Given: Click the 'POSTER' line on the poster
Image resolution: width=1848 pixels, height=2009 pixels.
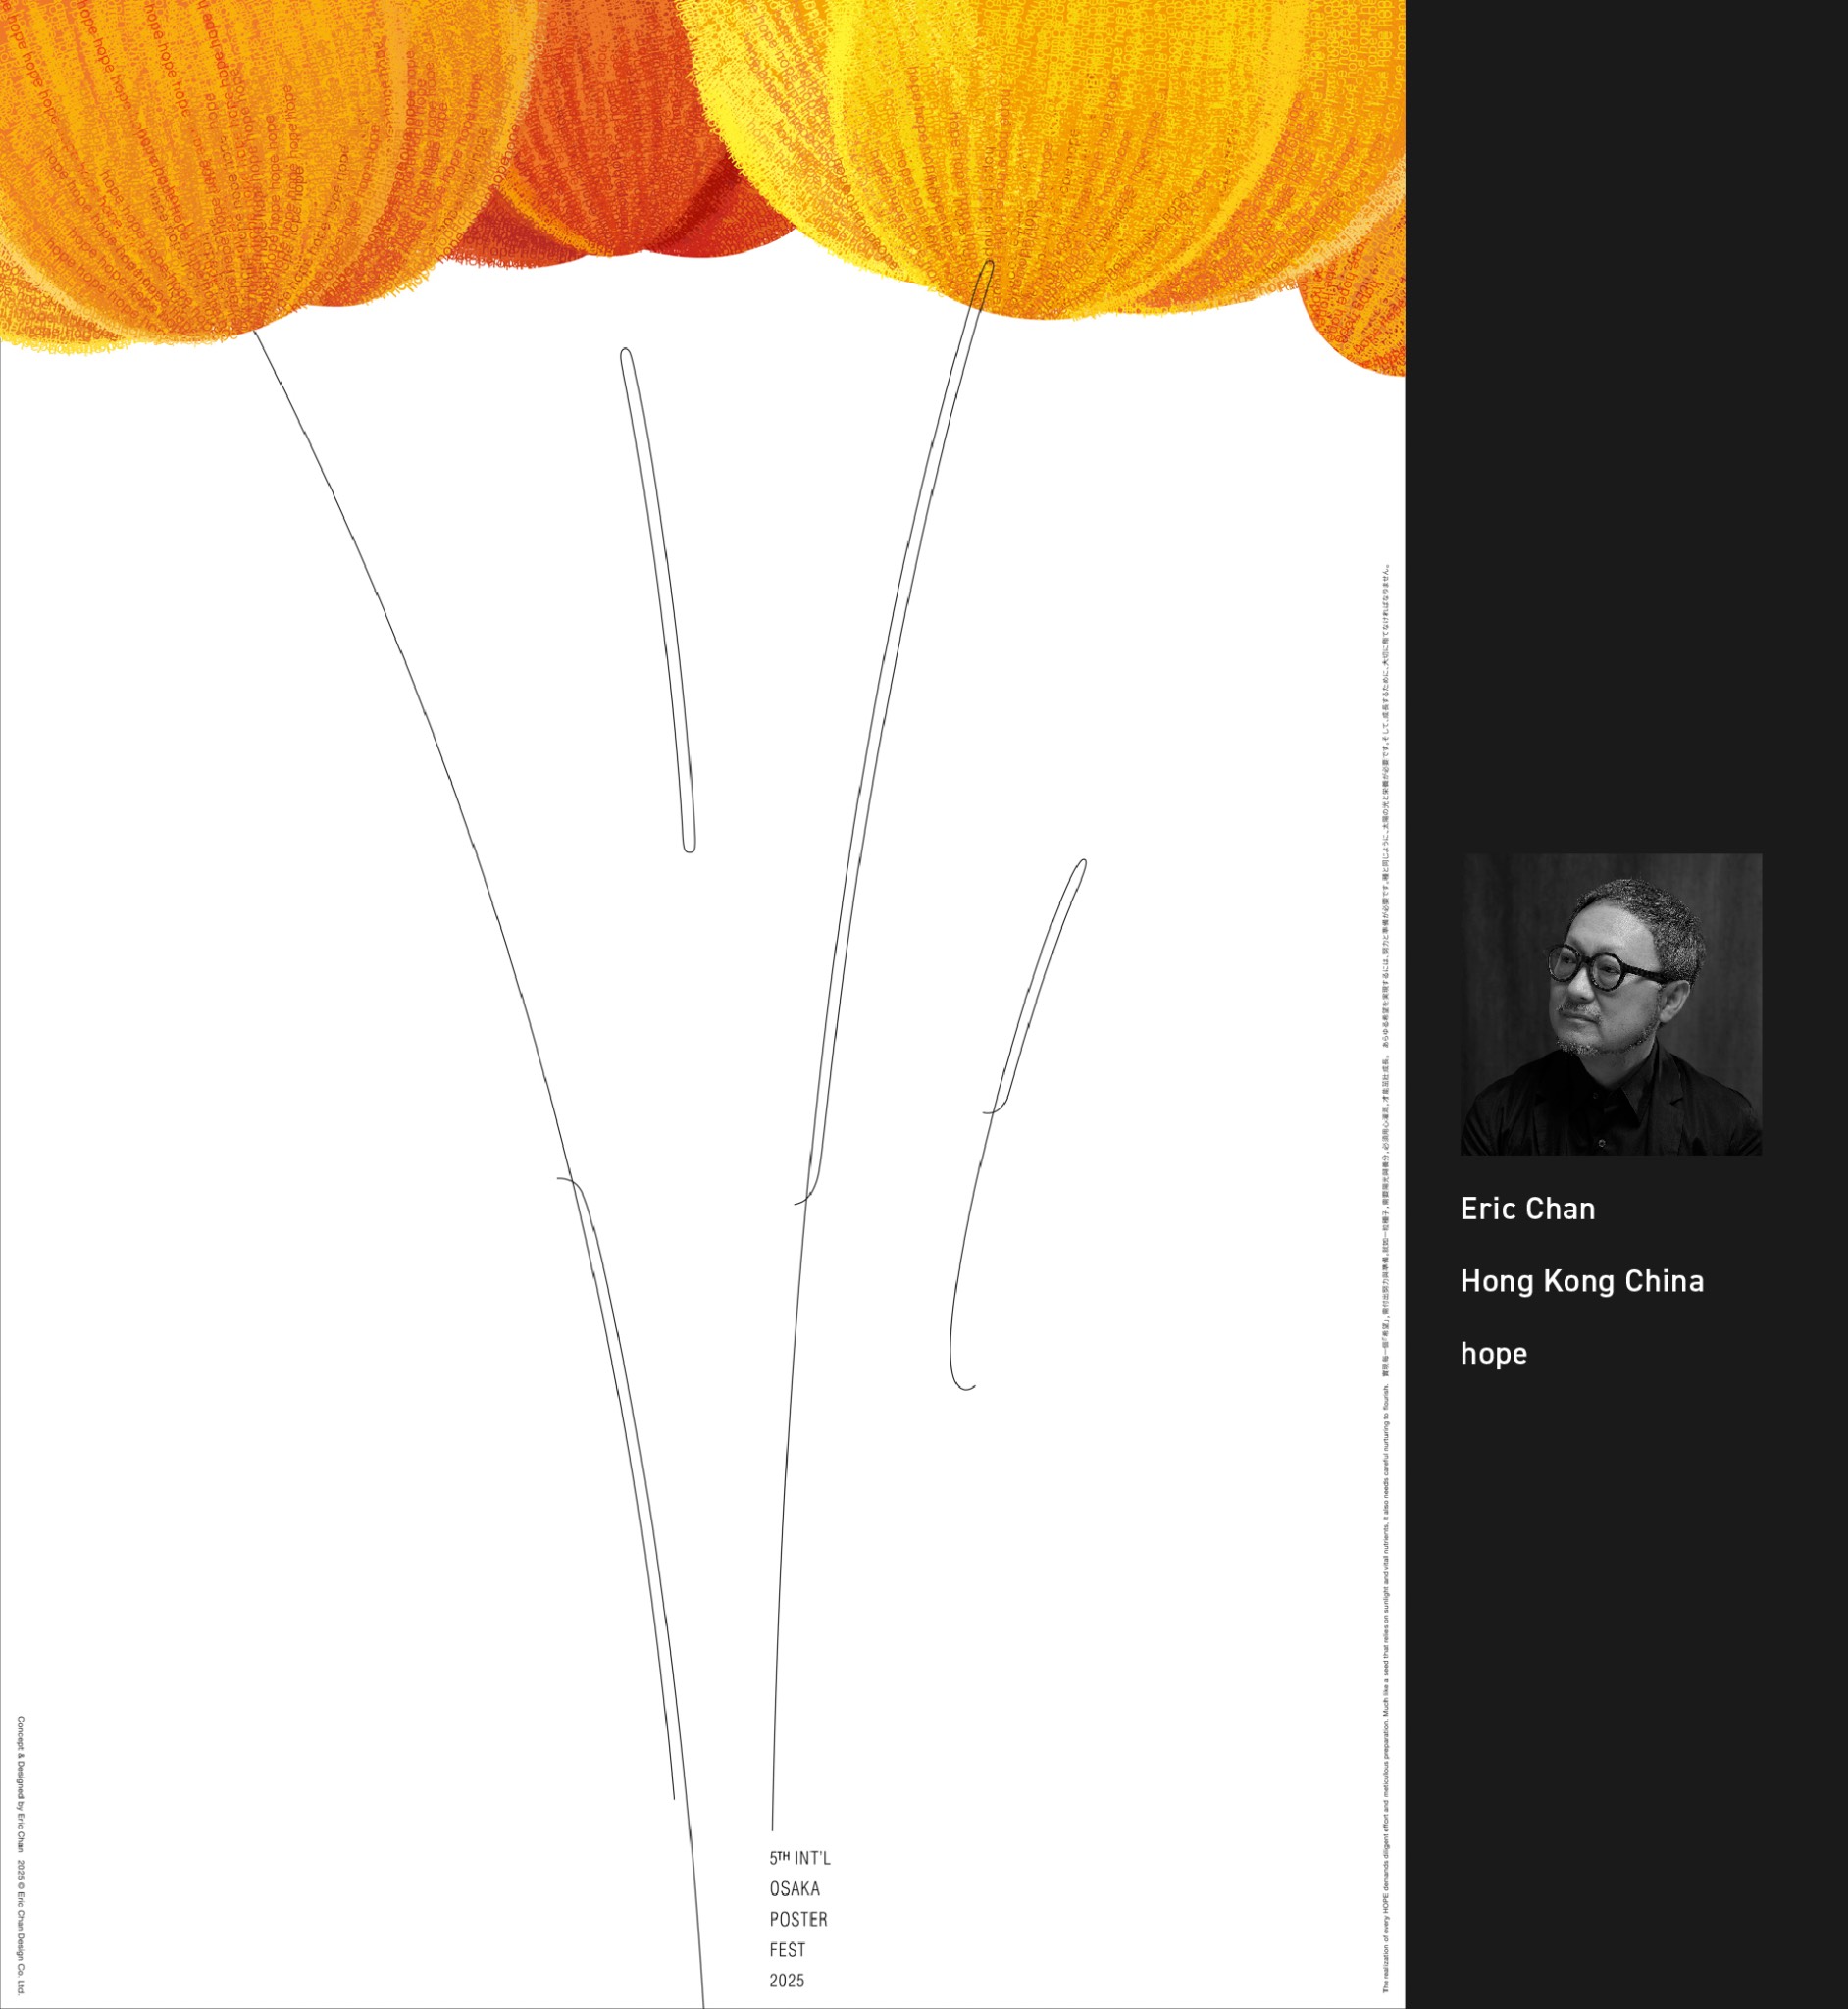Looking at the screenshot, I should tap(798, 1919).
